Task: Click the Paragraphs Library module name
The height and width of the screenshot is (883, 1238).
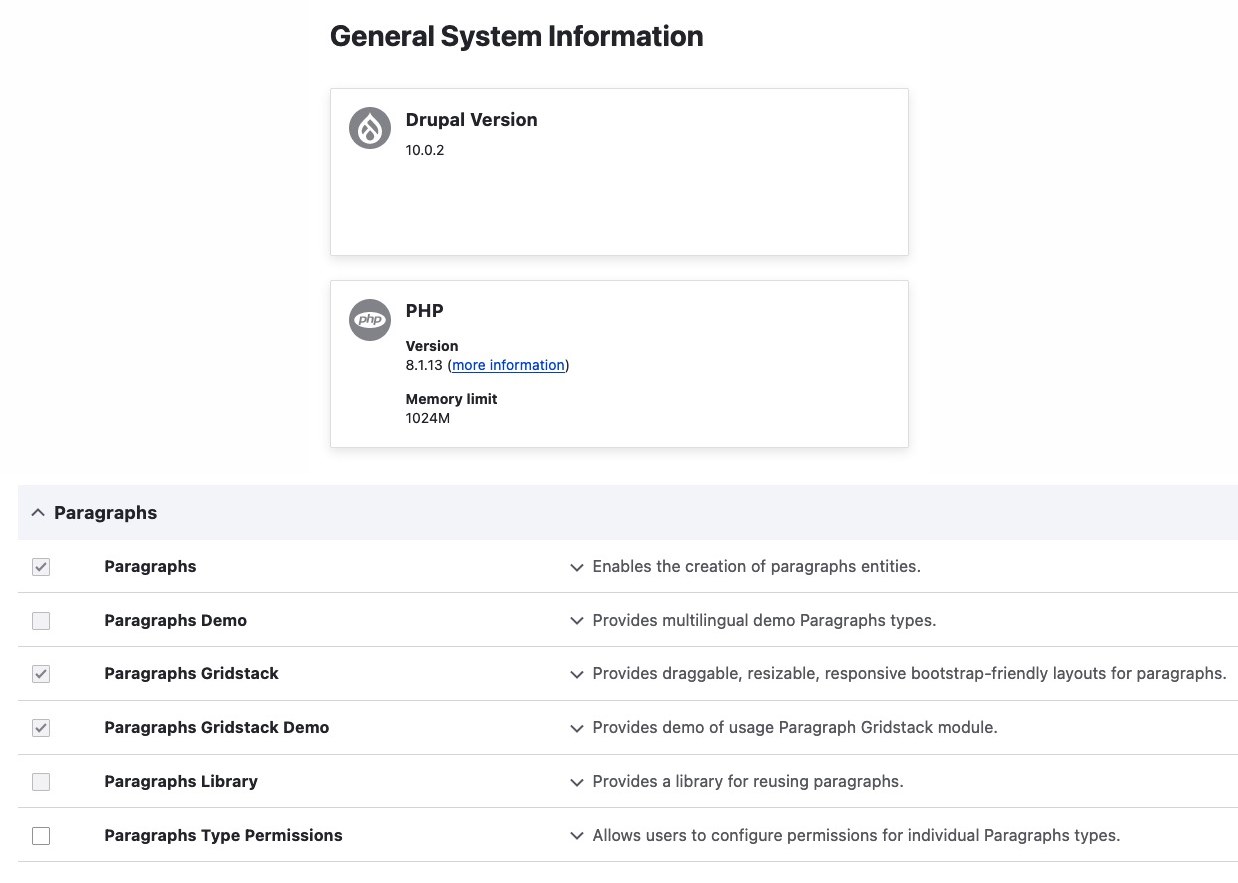Action: click(181, 781)
